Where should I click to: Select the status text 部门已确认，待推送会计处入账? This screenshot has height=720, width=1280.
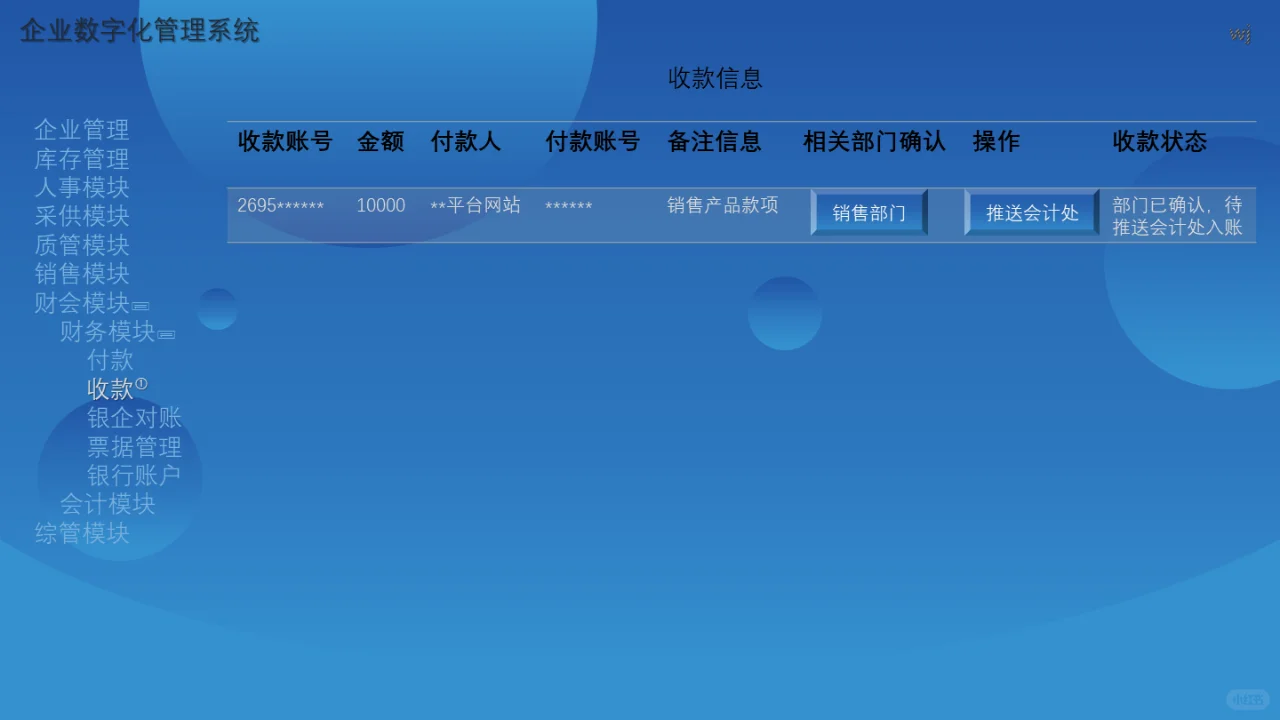(x=1178, y=216)
